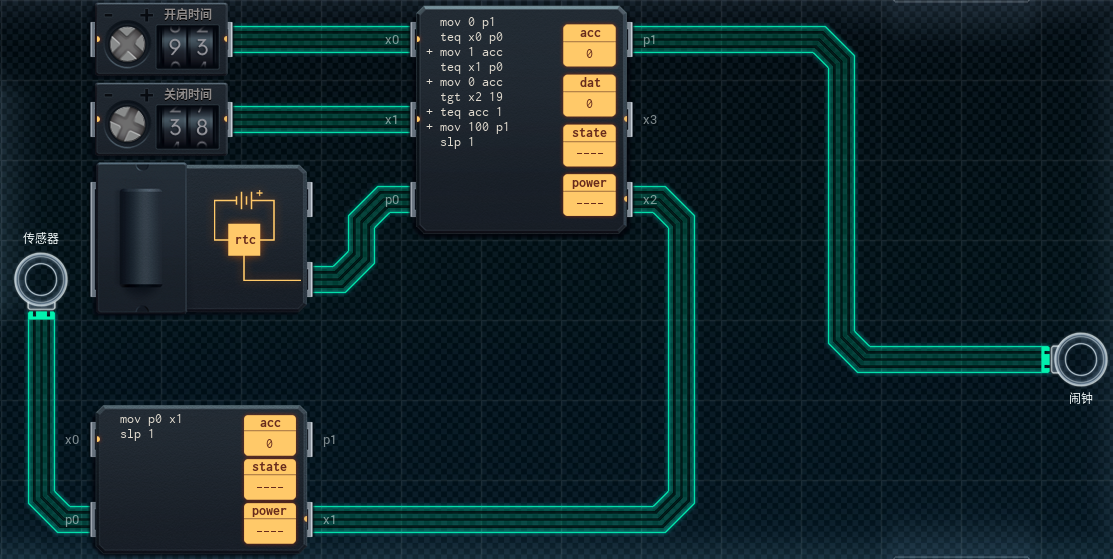Click the tens digit wheel showing 9

pos(176,46)
